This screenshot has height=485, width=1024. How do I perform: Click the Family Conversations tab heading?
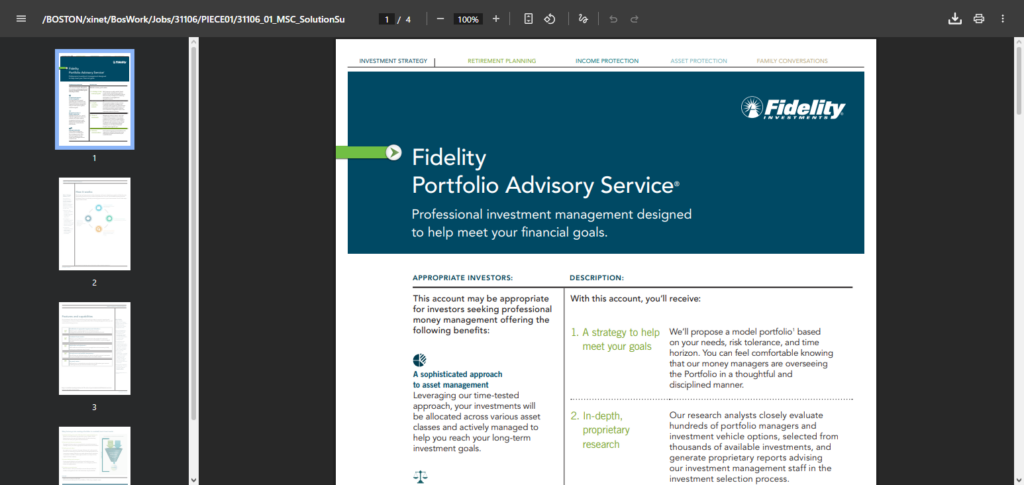pos(792,61)
